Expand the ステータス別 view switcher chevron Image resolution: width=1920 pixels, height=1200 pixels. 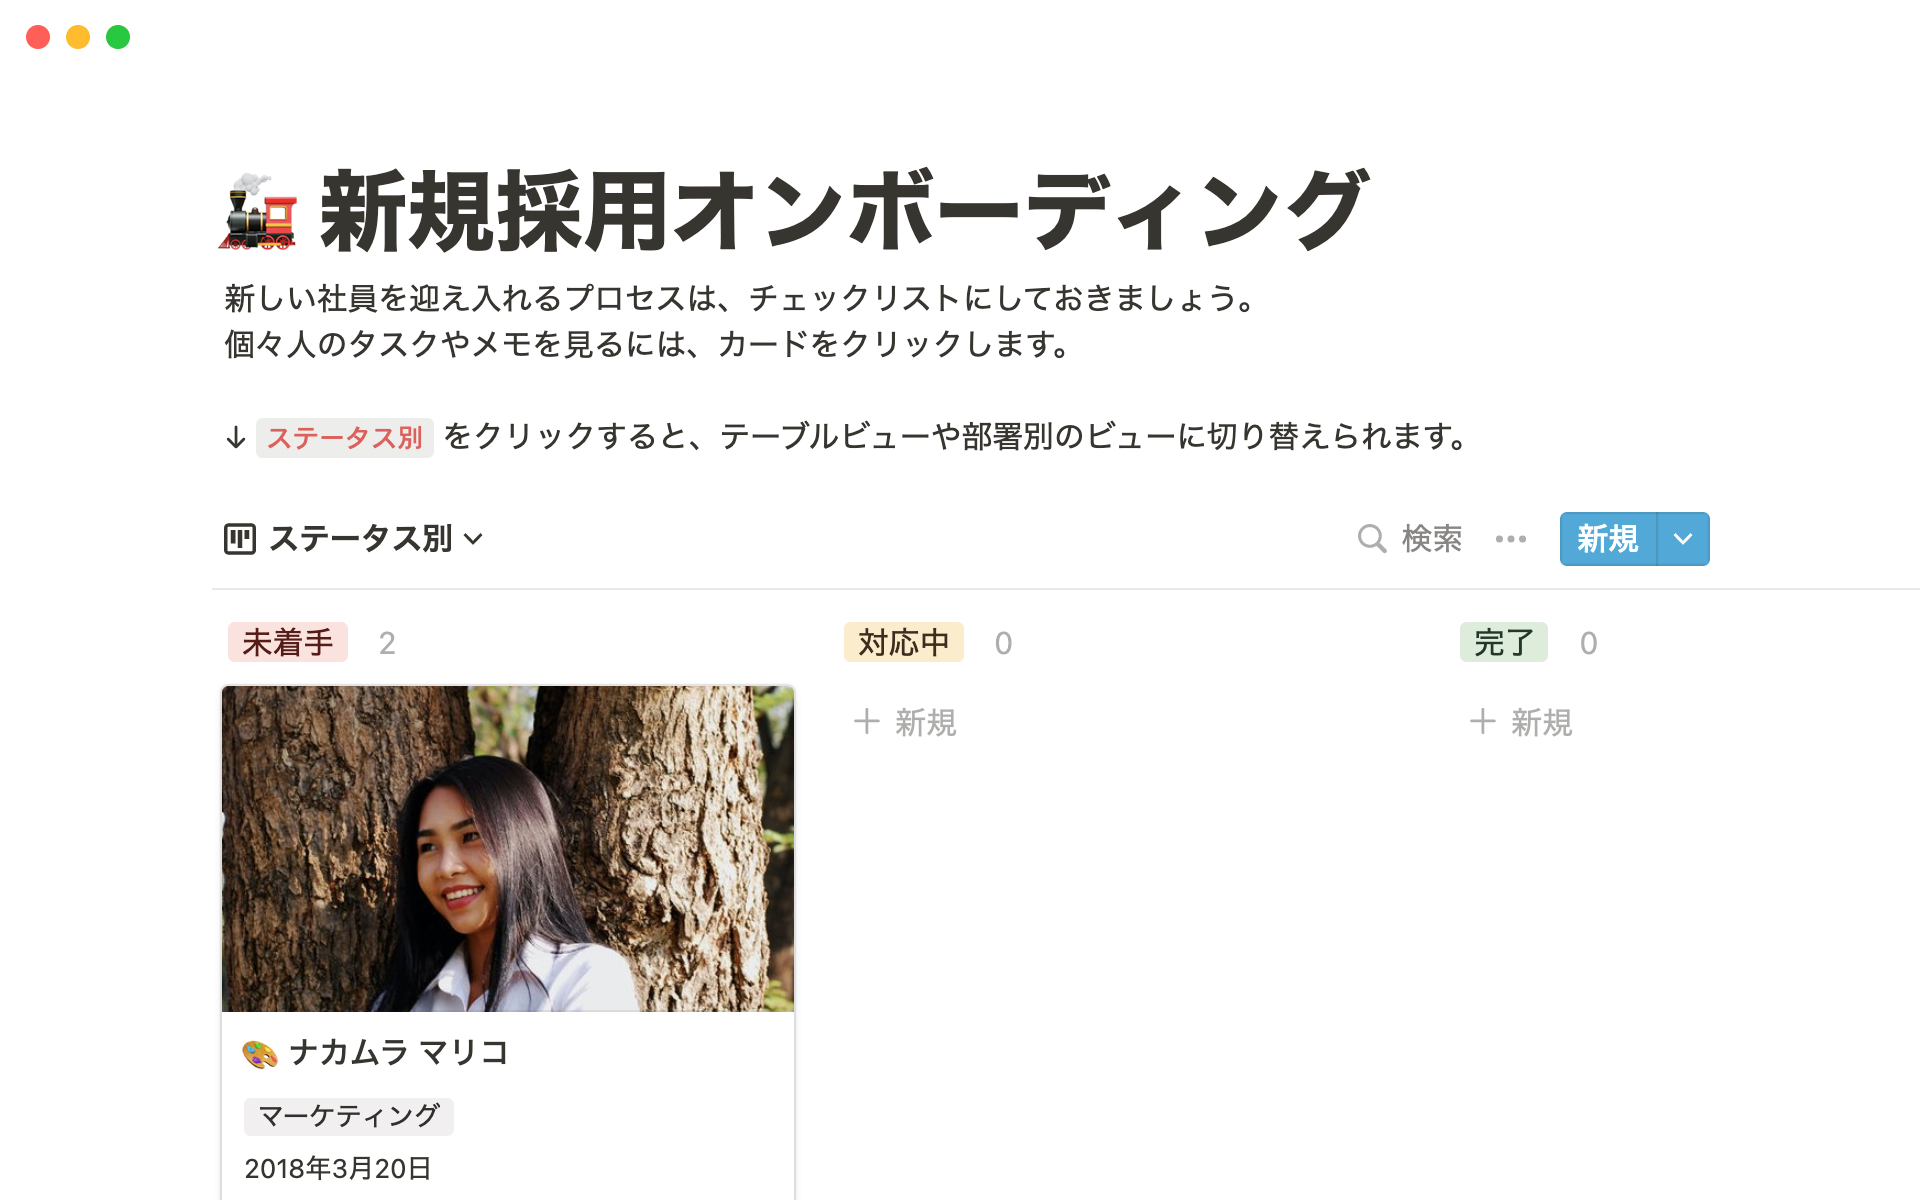[474, 539]
